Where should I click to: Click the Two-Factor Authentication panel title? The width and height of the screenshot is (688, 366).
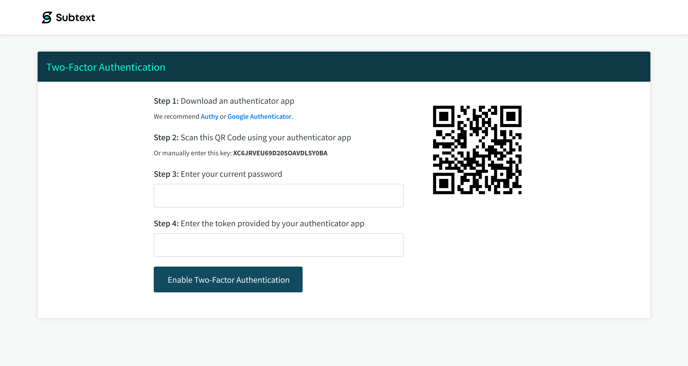pos(106,67)
